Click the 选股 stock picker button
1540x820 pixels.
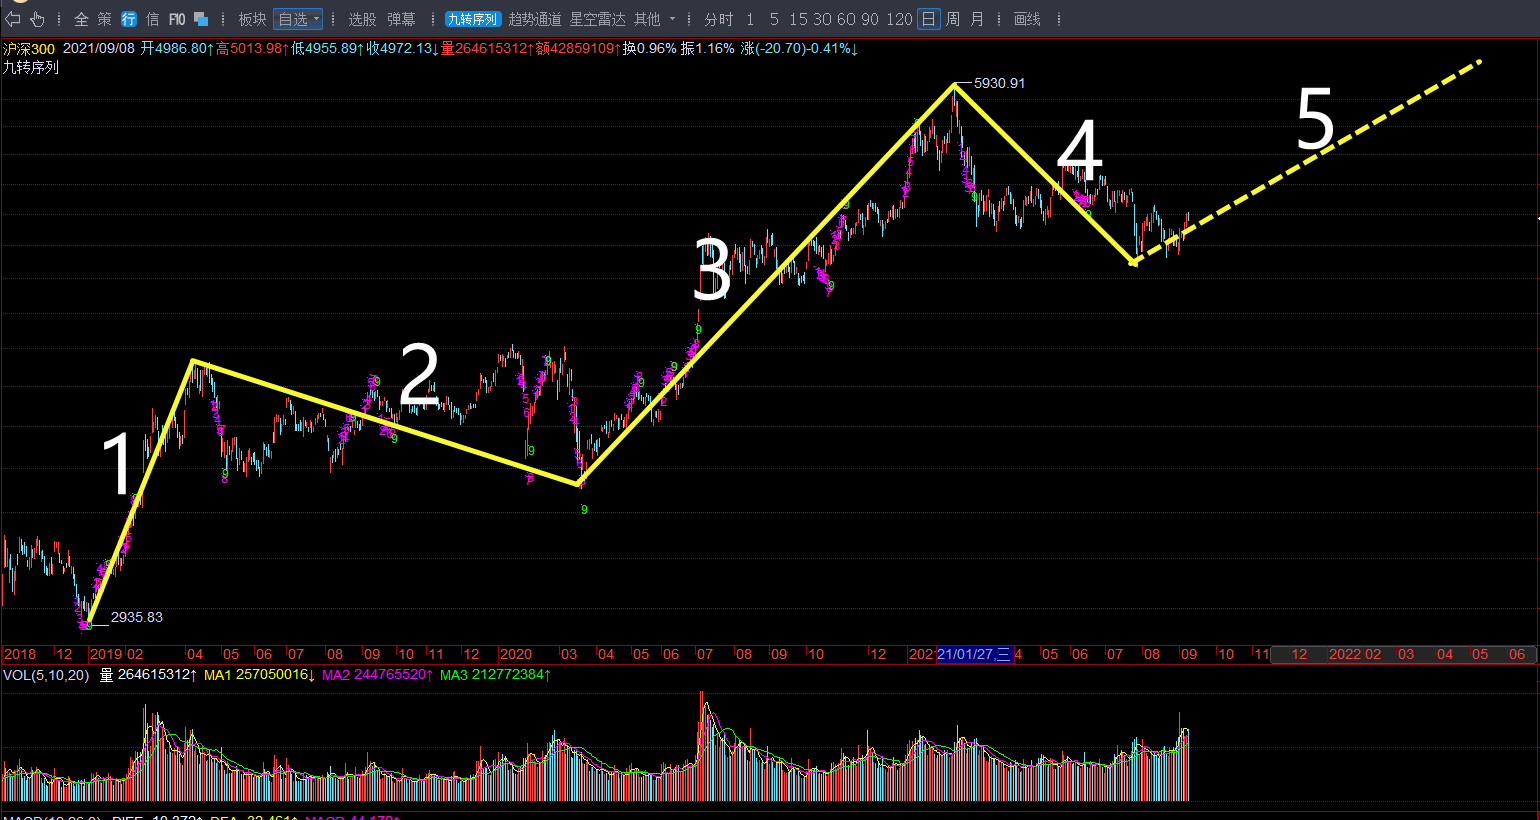pos(362,19)
